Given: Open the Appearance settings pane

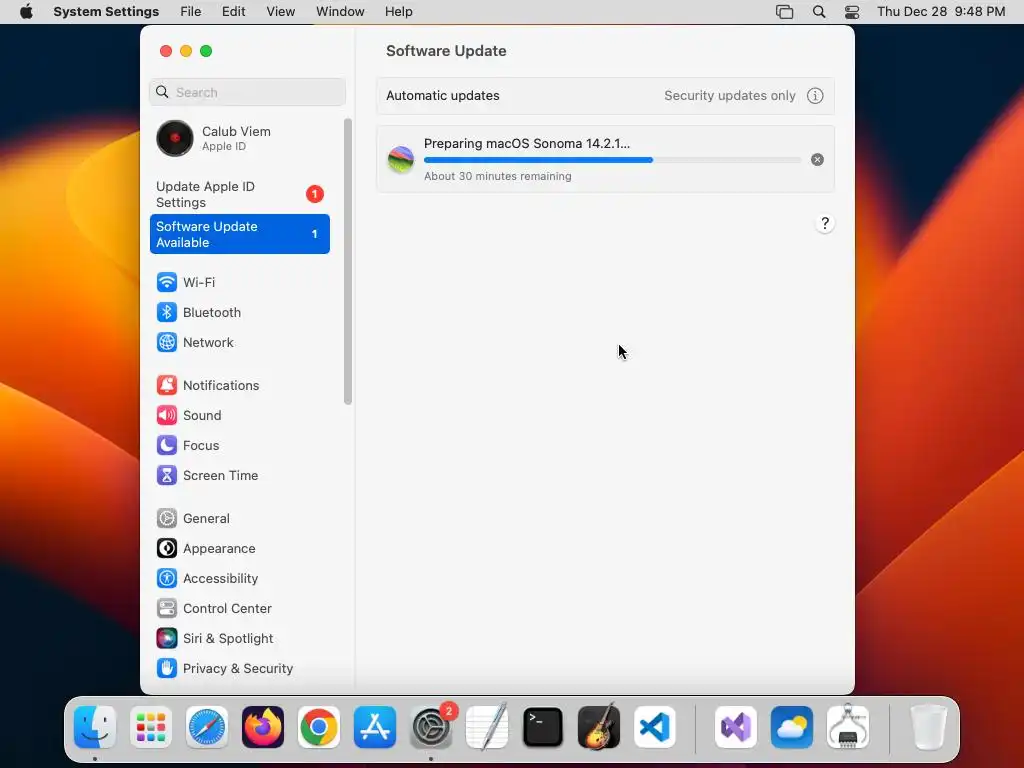Looking at the screenshot, I should 239,549.
